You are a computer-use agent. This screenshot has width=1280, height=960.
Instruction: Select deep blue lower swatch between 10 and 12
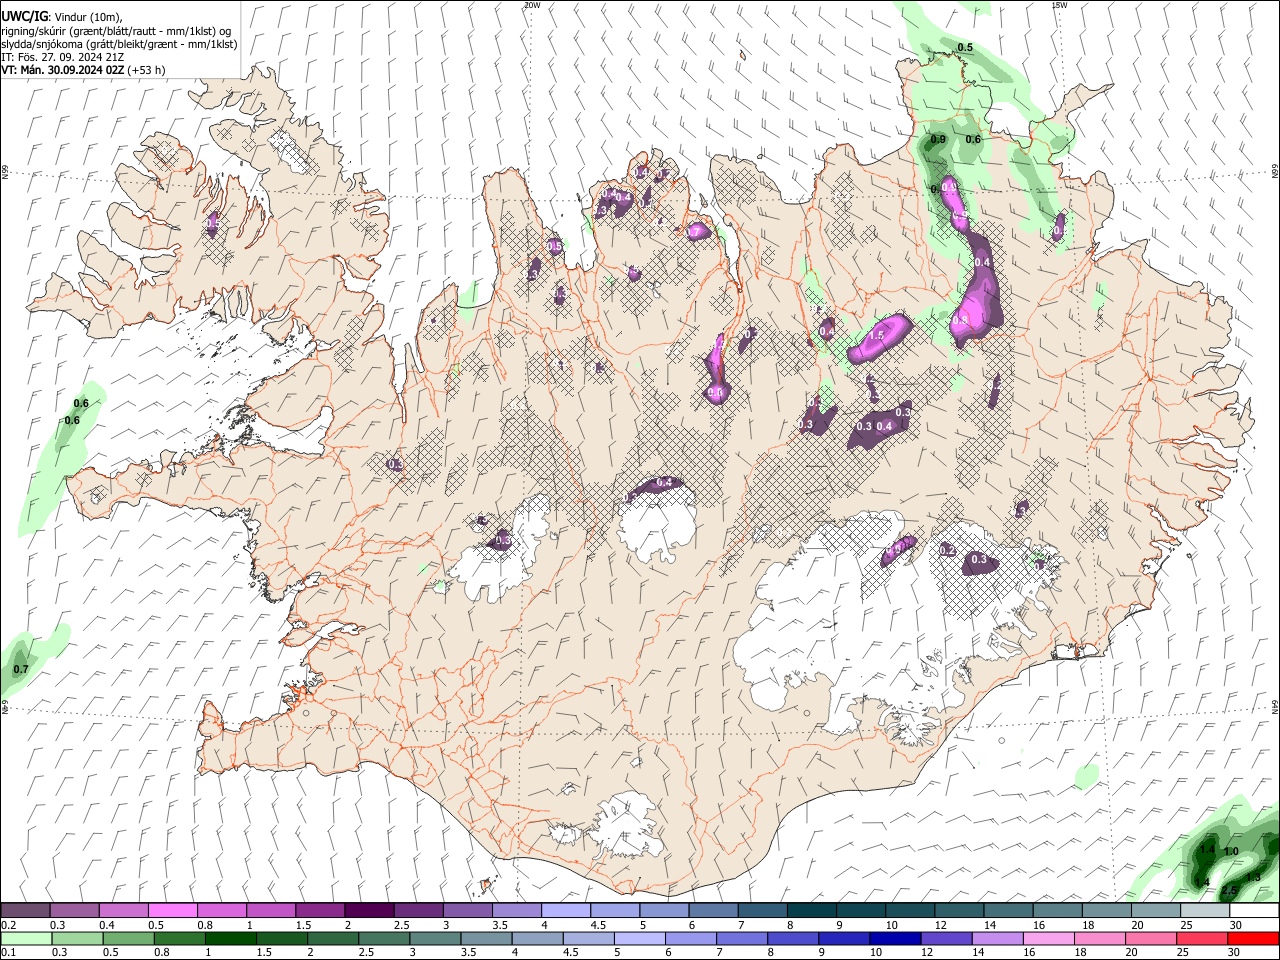coord(894,938)
